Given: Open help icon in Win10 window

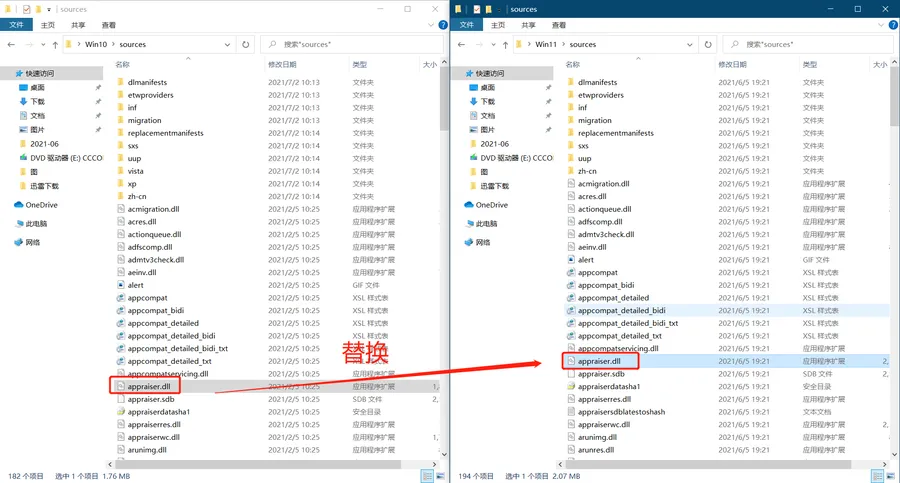Looking at the screenshot, I should click(x=443, y=25).
